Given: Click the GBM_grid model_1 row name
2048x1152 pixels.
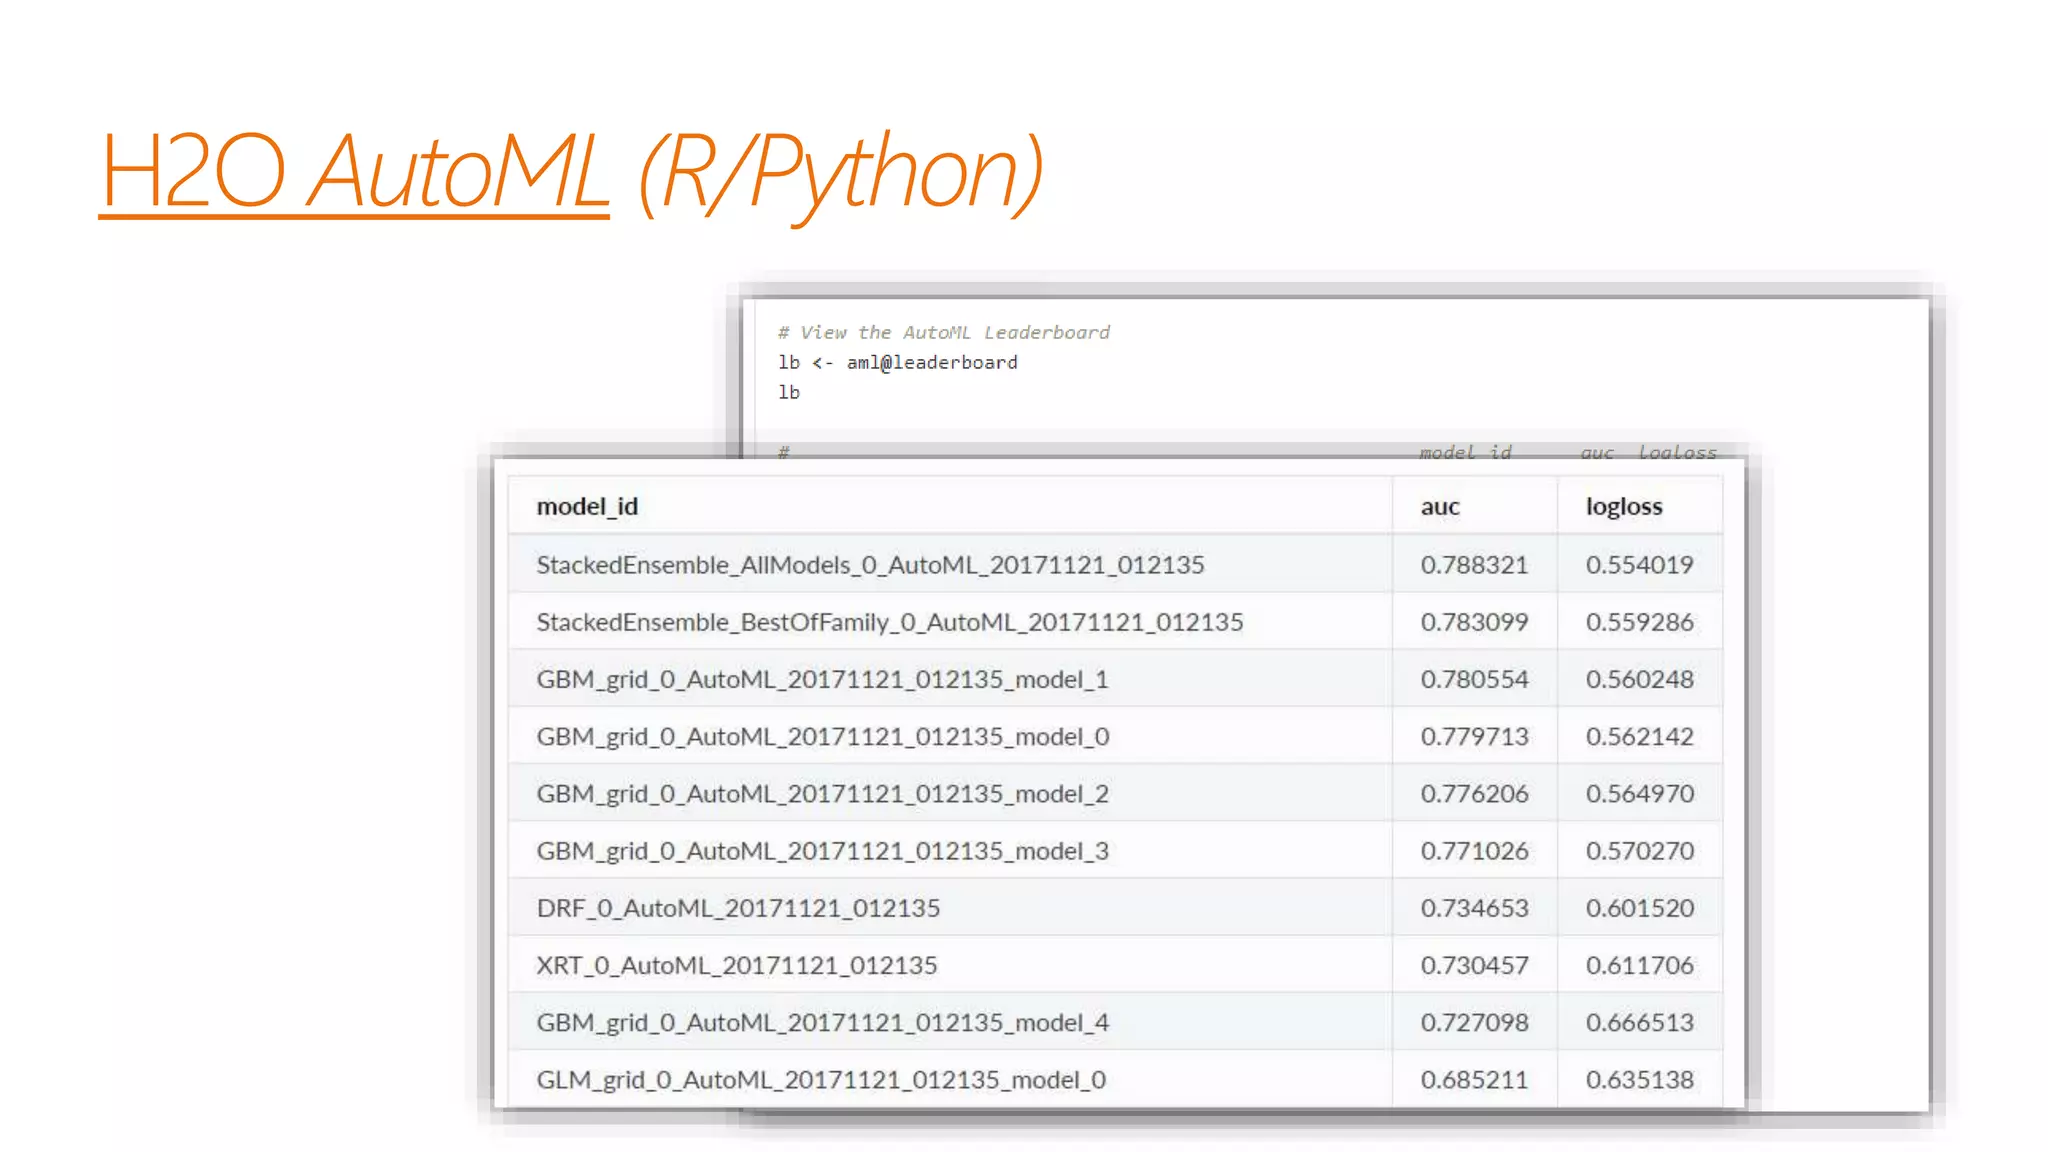Looking at the screenshot, I should point(822,680).
